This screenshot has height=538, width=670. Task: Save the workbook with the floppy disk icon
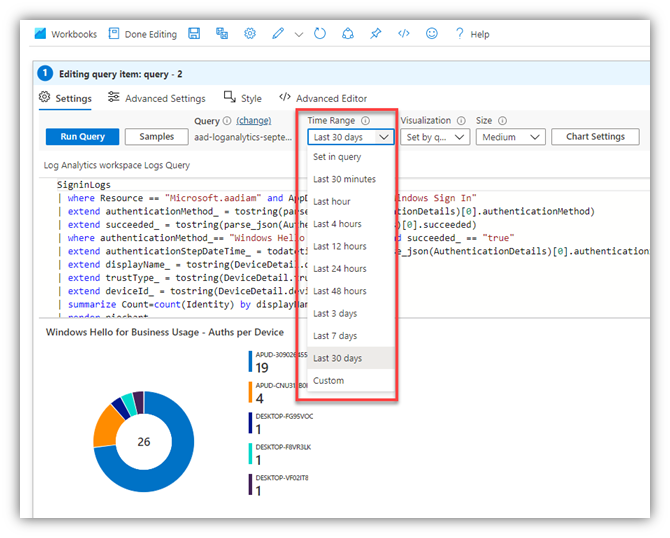pyautogui.click(x=194, y=33)
